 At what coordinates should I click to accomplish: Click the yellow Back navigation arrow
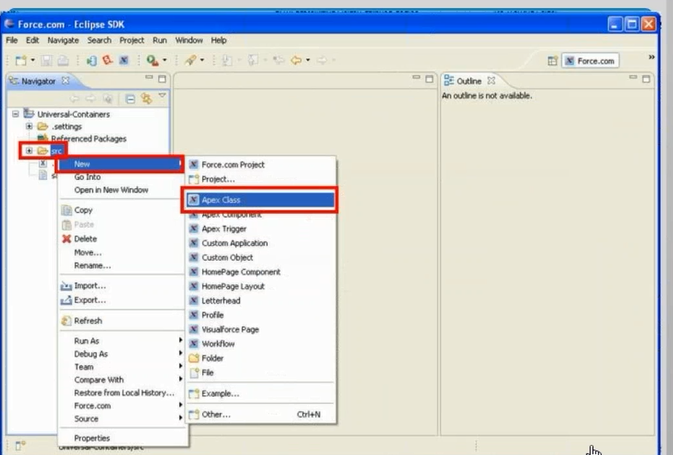click(x=296, y=60)
